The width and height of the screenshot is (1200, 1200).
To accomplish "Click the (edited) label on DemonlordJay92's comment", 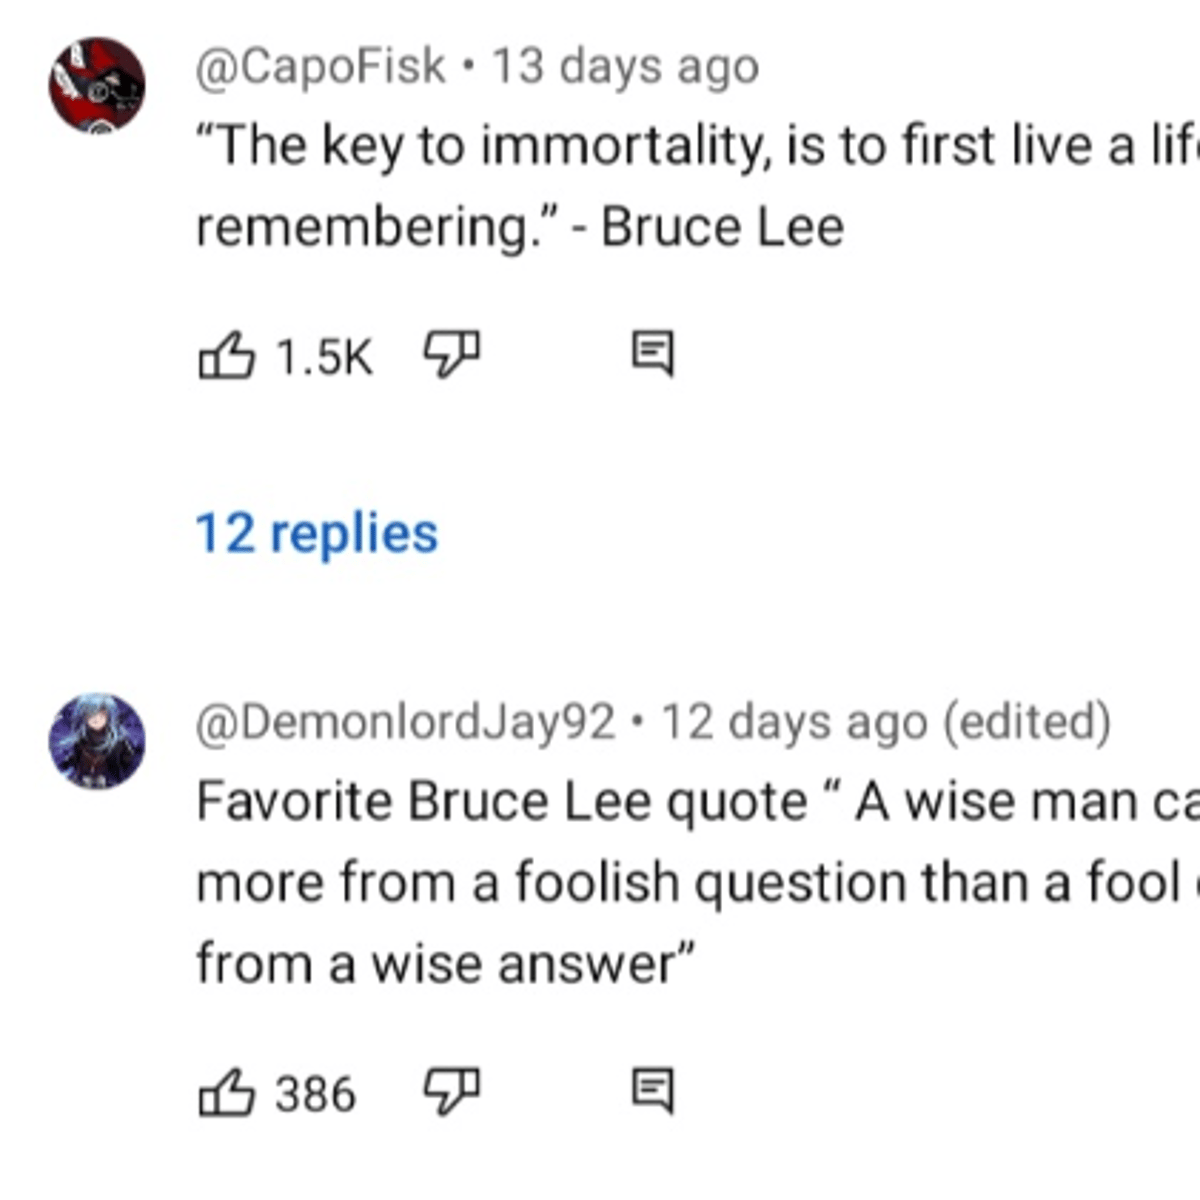I will coord(1027,723).
